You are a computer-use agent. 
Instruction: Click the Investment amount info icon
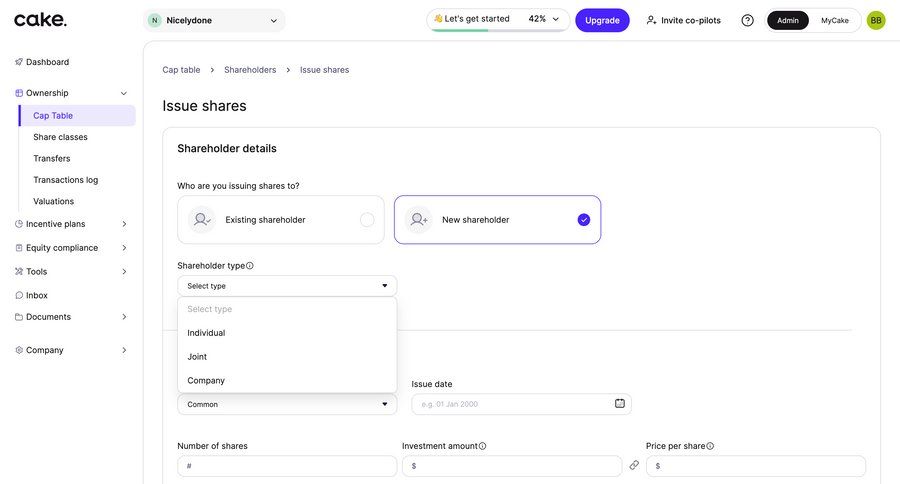[483, 446]
